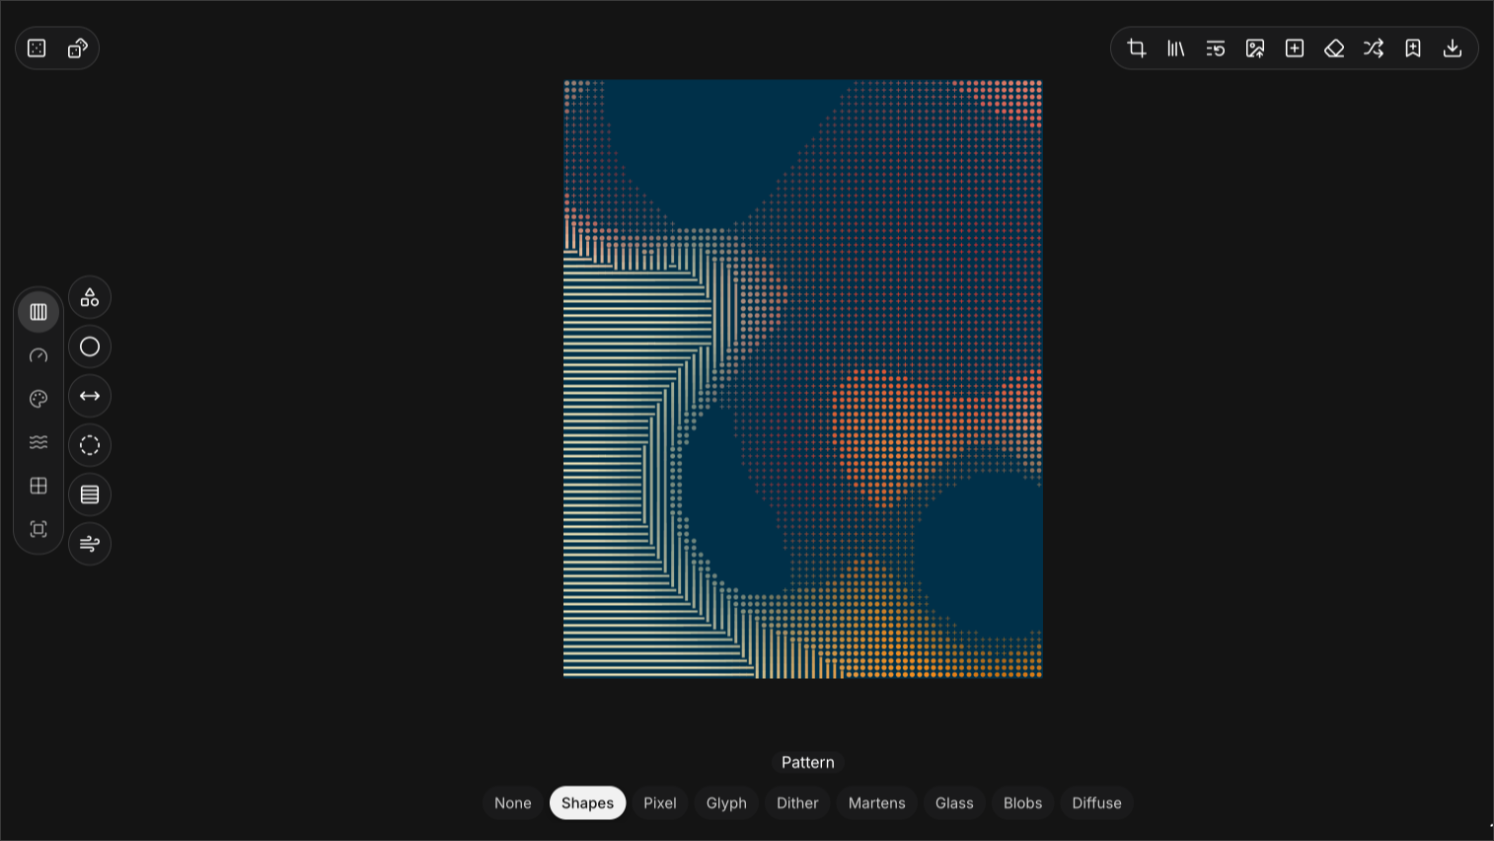The image size is (1494, 841).
Task: Click the solid circle button
Action: point(90,347)
